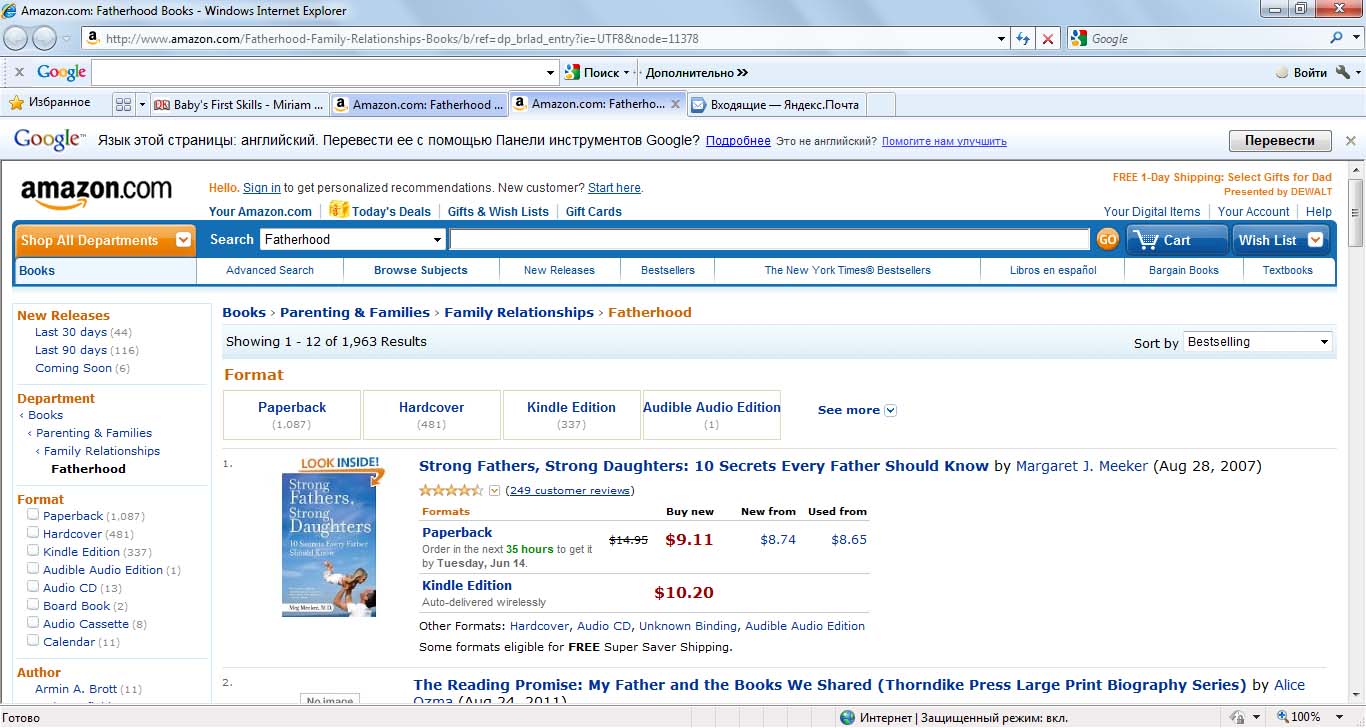Open the tab list dropdown arrow
This screenshot has height=728, width=1366.
[142, 104]
